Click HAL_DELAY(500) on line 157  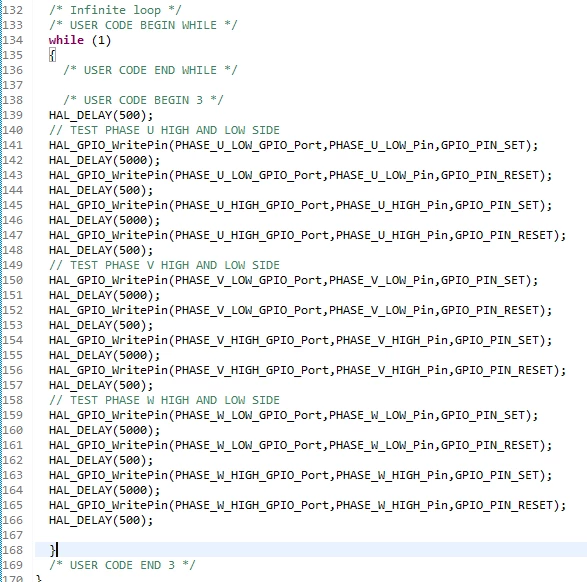tap(101, 385)
